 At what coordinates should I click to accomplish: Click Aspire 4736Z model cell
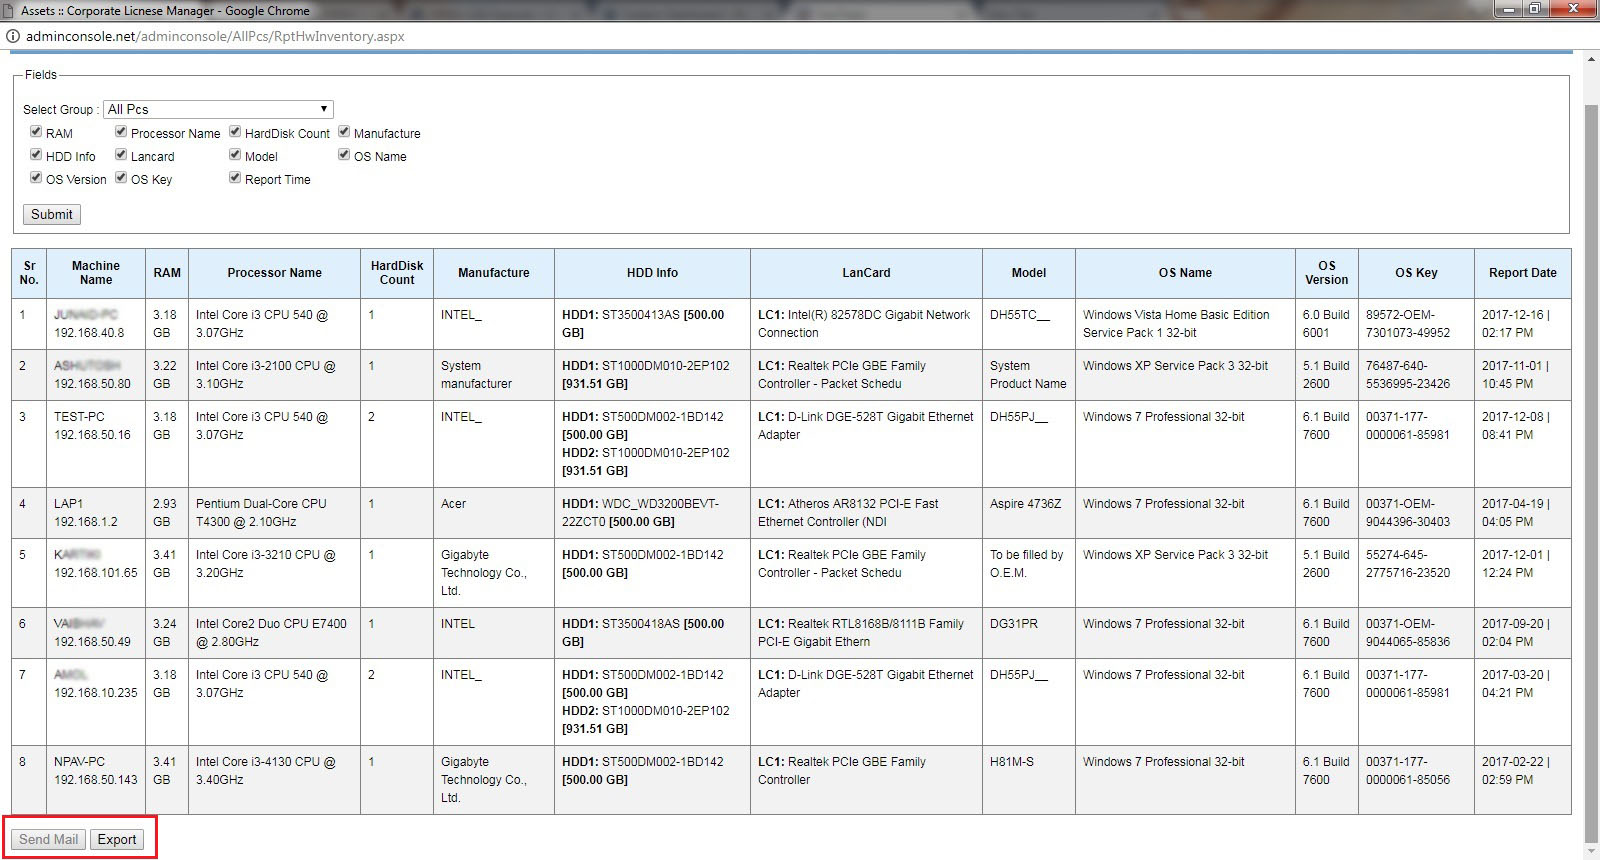[x=1029, y=513]
